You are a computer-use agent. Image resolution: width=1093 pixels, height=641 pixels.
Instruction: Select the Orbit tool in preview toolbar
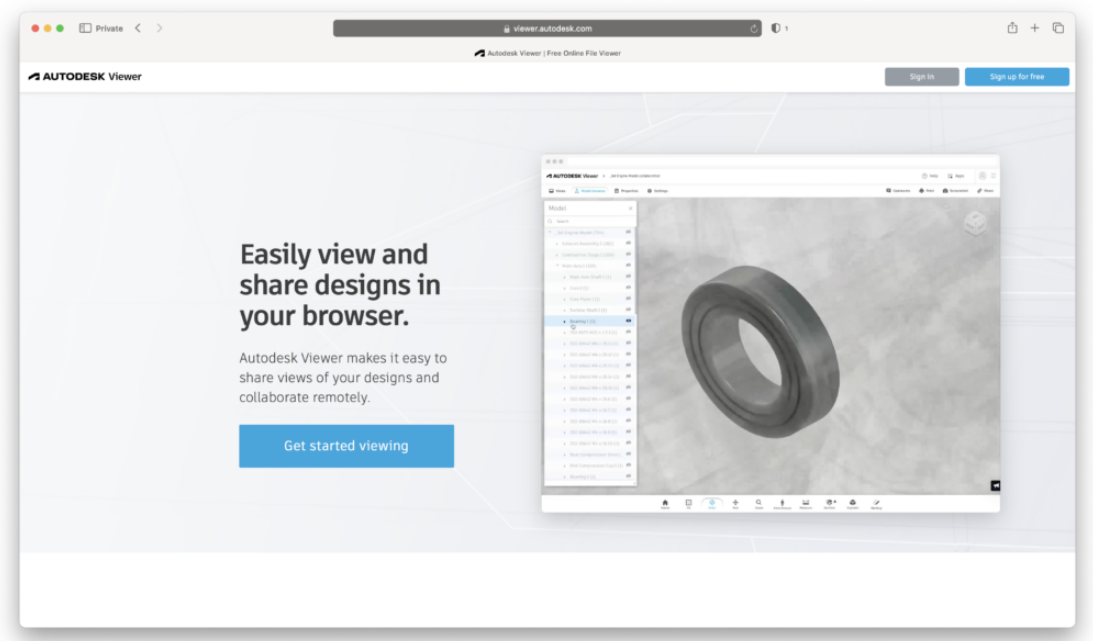coord(712,504)
